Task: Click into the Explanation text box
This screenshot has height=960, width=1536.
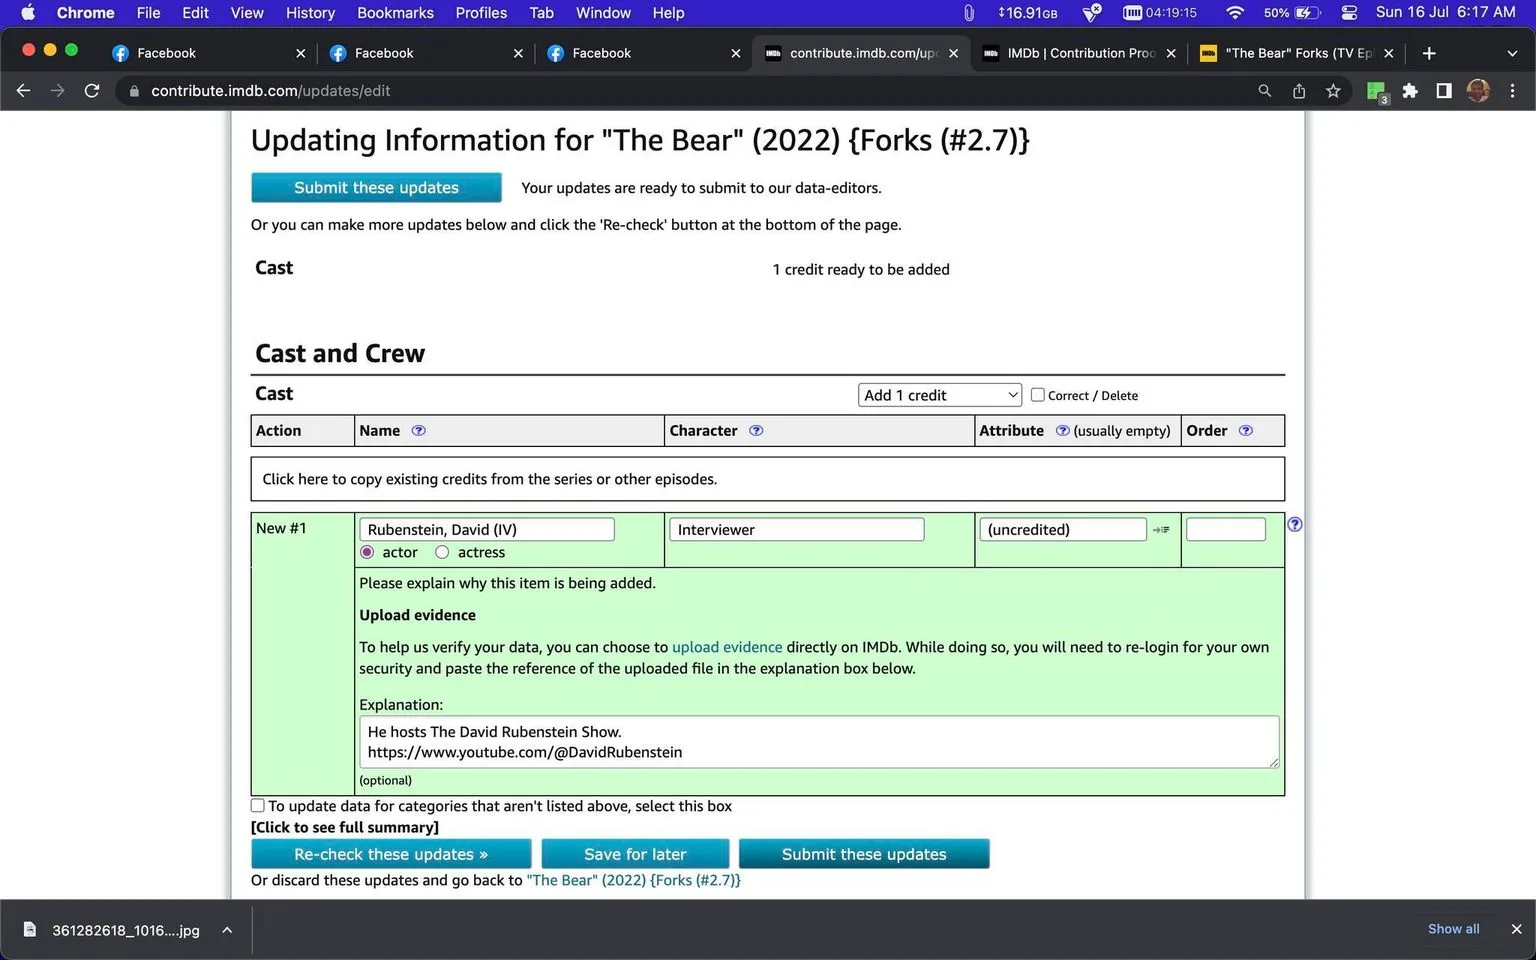Action: click(x=818, y=741)
